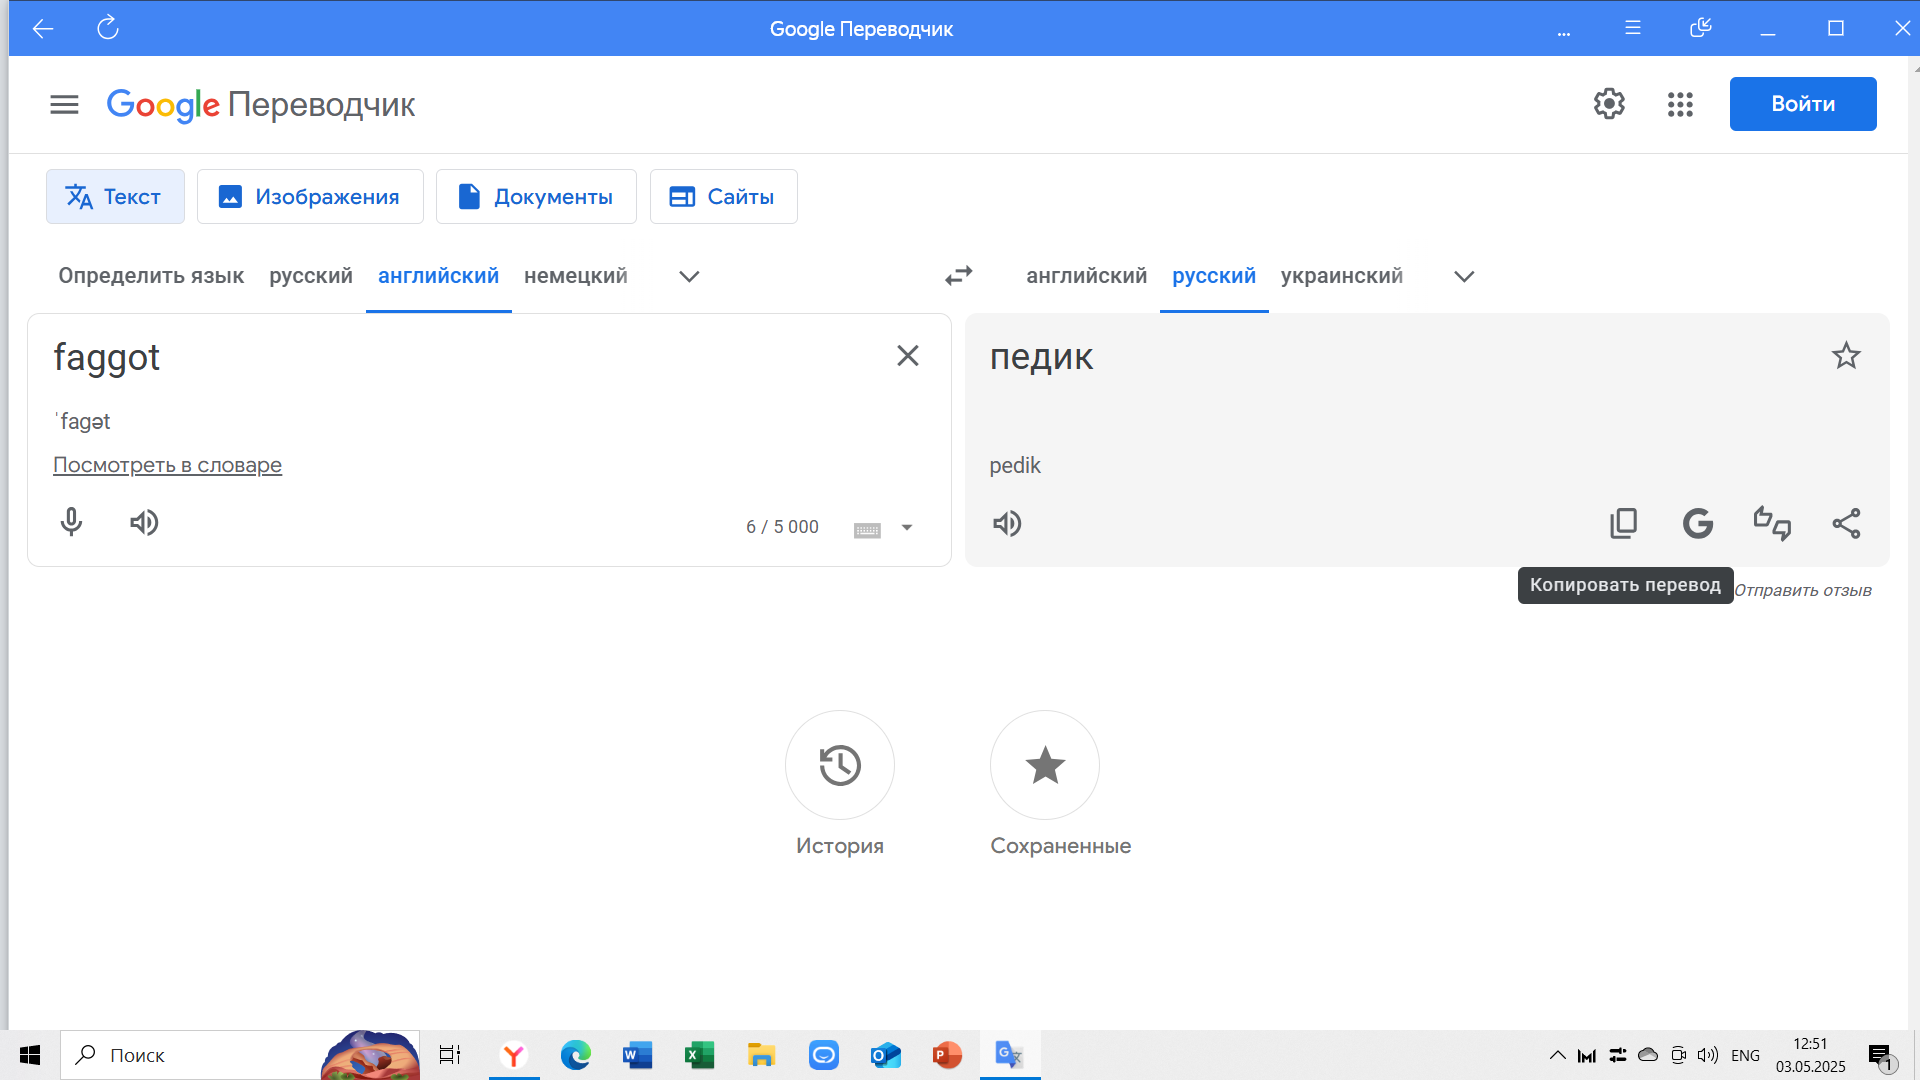Open Outlook from the taskbar
Image resolution: width=1920 pixels, height=1080 pixels.
[885, 1055]
